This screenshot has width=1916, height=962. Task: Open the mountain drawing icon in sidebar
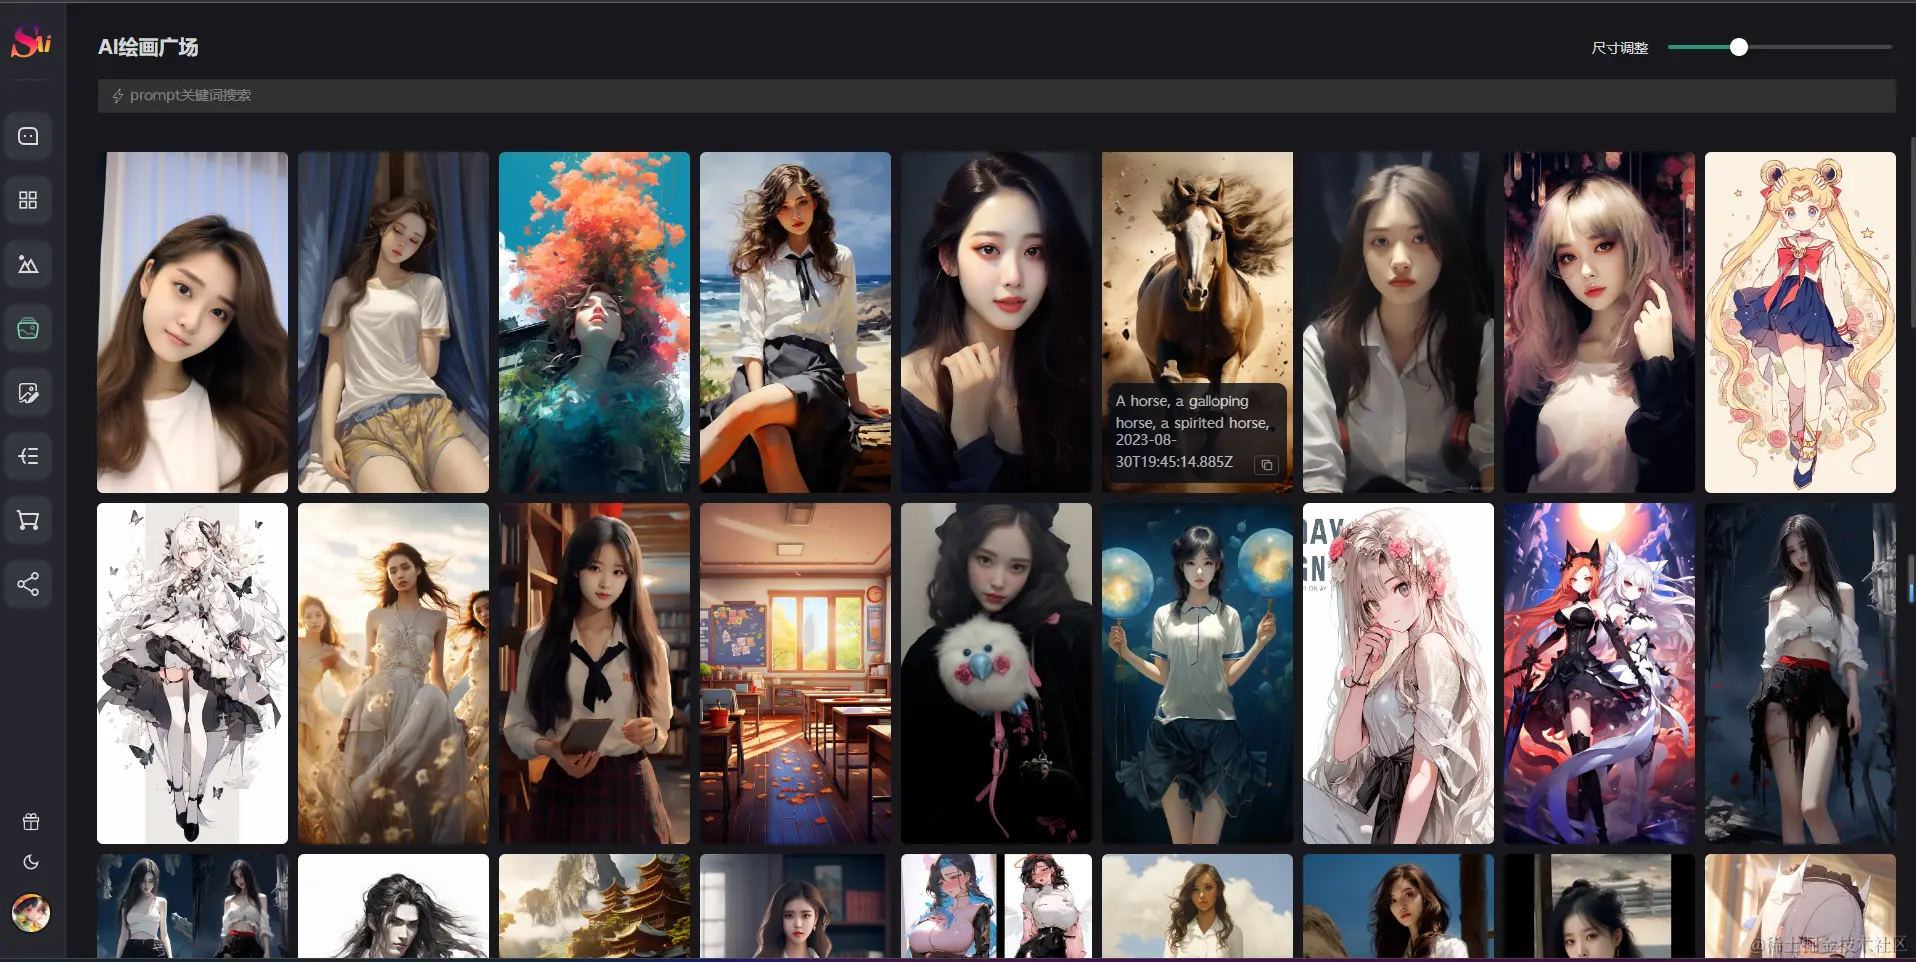coord(28,264)
